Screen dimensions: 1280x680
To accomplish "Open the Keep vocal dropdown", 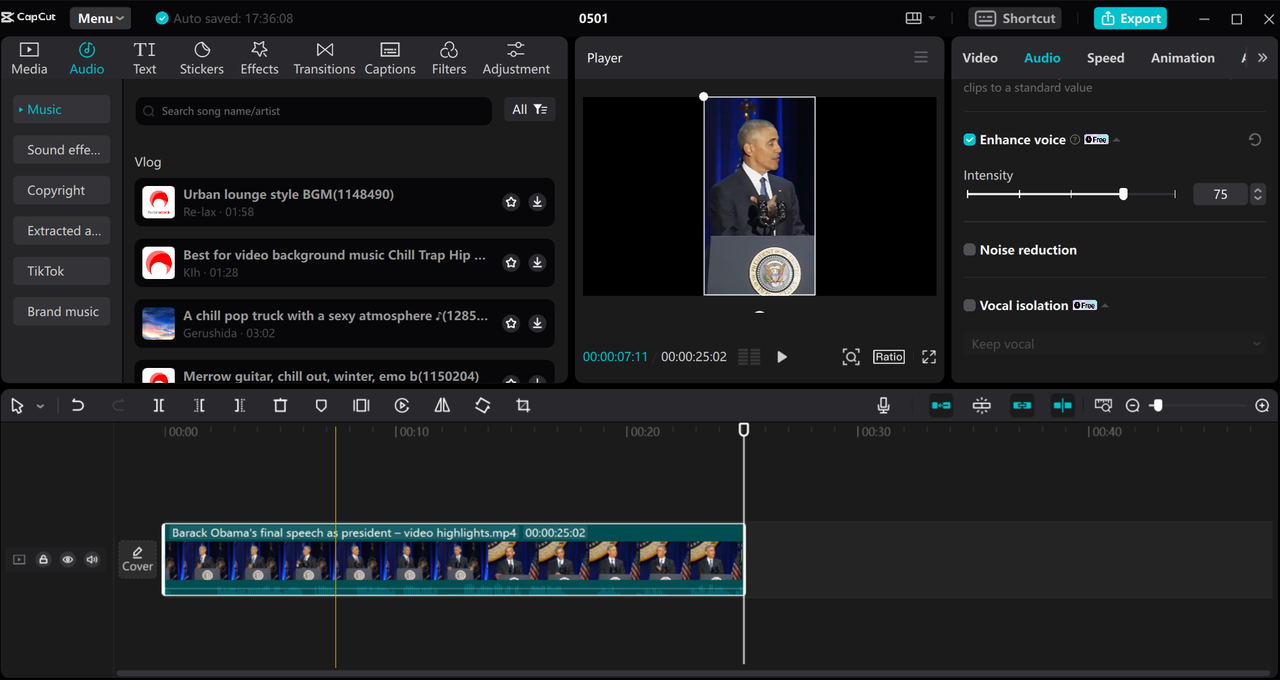I will [1115, 344].
